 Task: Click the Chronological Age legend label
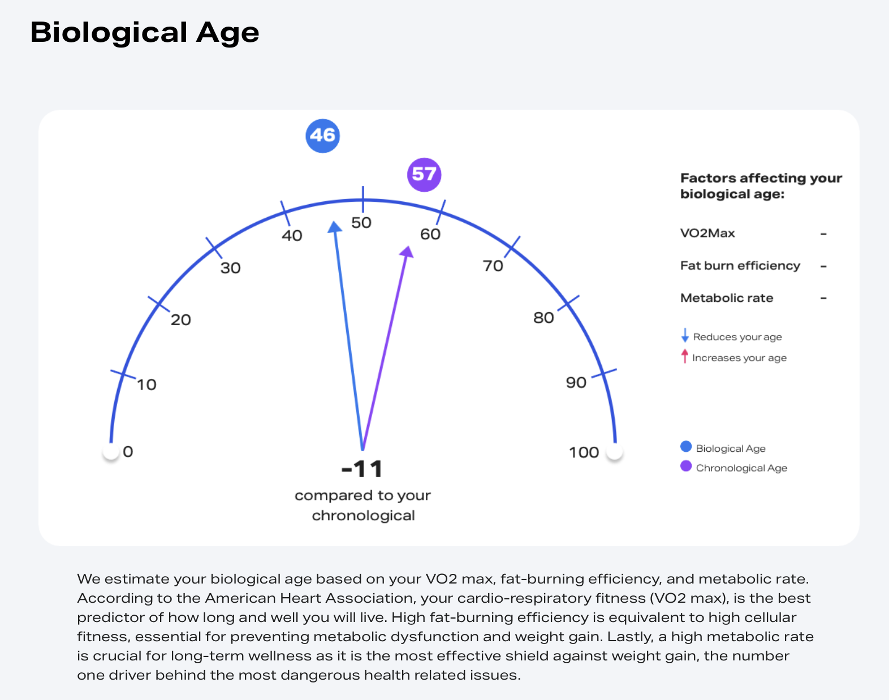[x=741, y=468]
